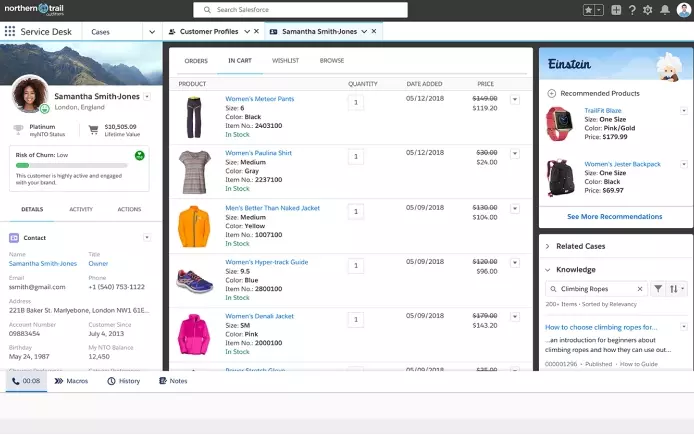Close the Samantha Smith-Jones tab
The height and width of the screenshot is (435, 694).
click(374, 31)
